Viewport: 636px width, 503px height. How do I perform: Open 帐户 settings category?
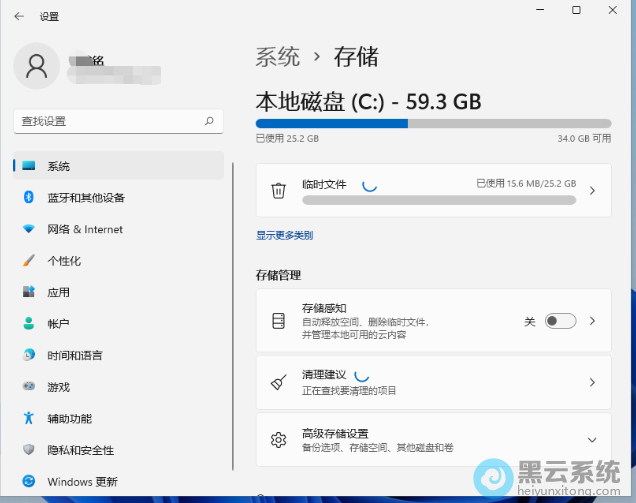[58, 324]
